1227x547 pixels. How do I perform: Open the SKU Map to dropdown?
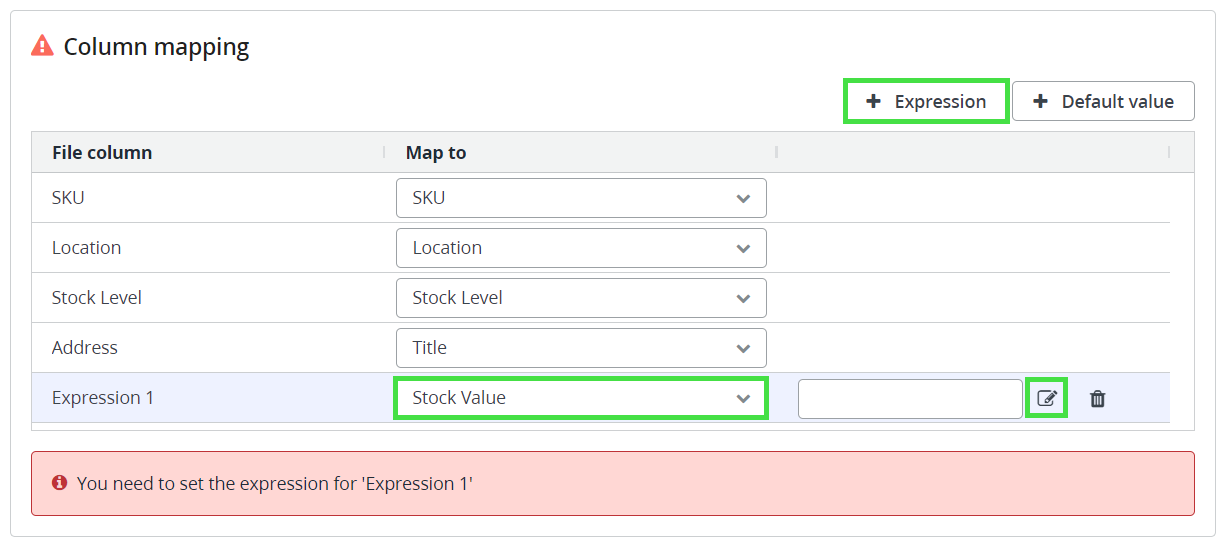[x=581, y=198]
